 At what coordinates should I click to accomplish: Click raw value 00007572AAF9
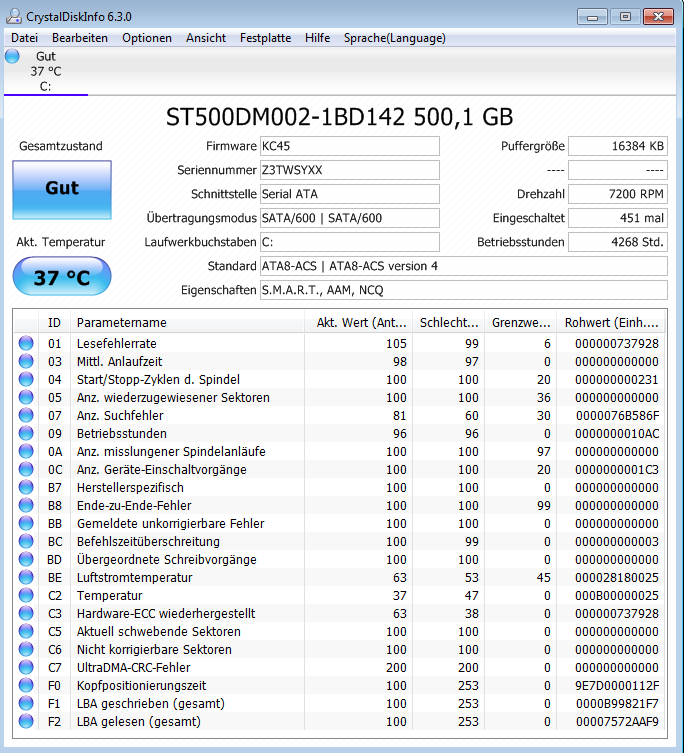pyautogui.click(x=617, y=721)
